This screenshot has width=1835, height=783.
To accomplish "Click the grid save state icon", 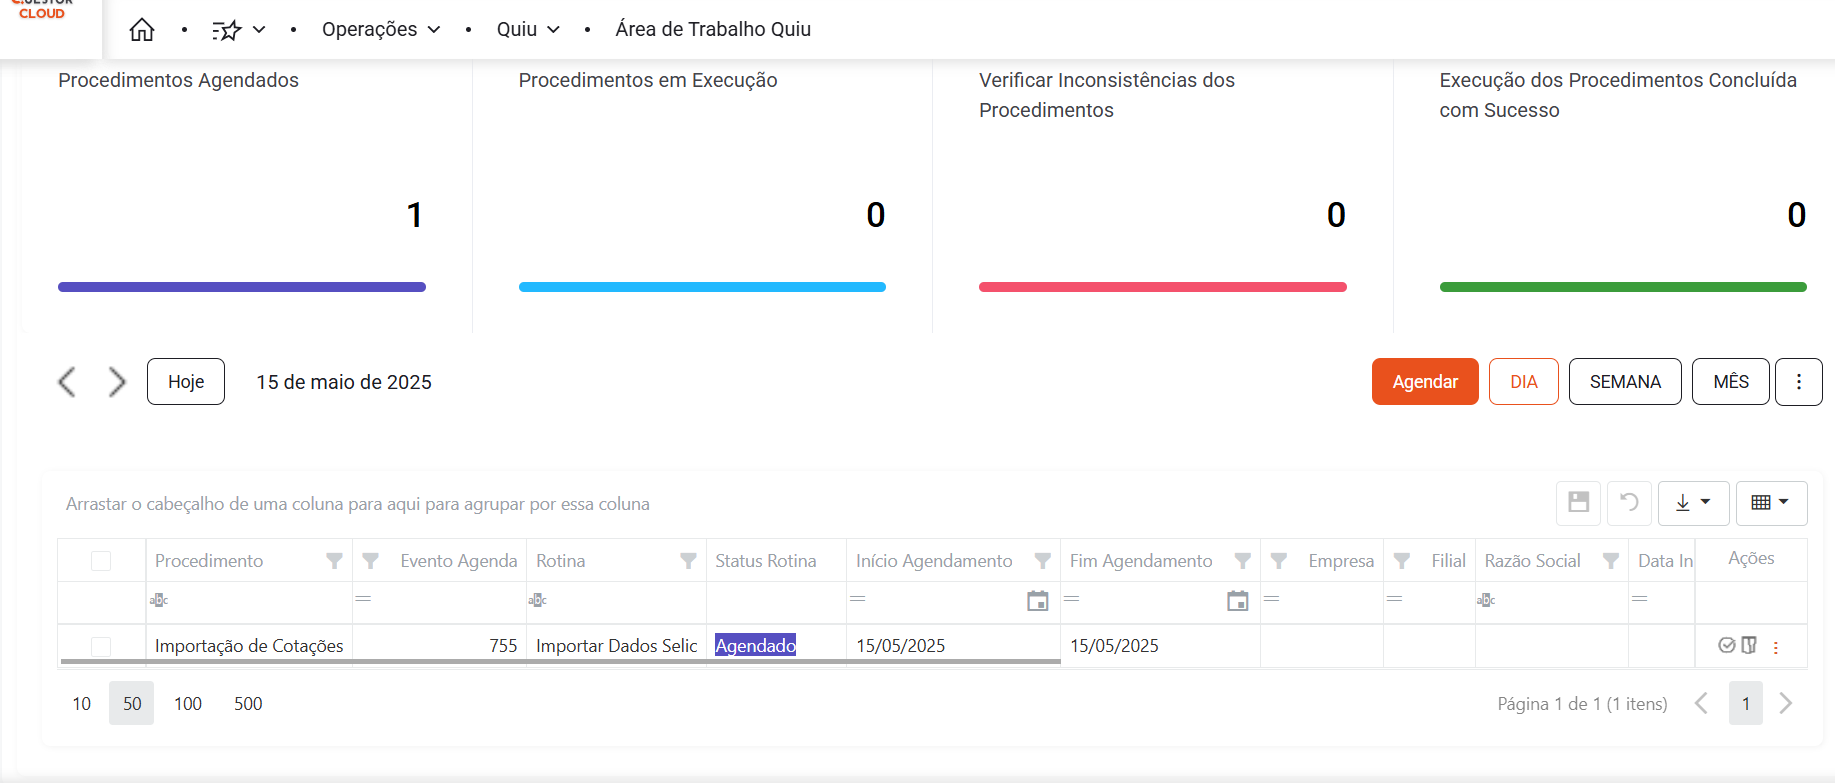I will coord(1578,502).
